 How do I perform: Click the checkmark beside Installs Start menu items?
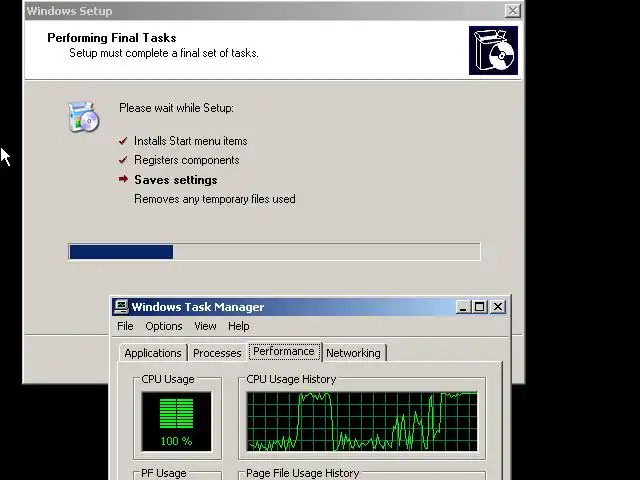(x=123, y=141)
